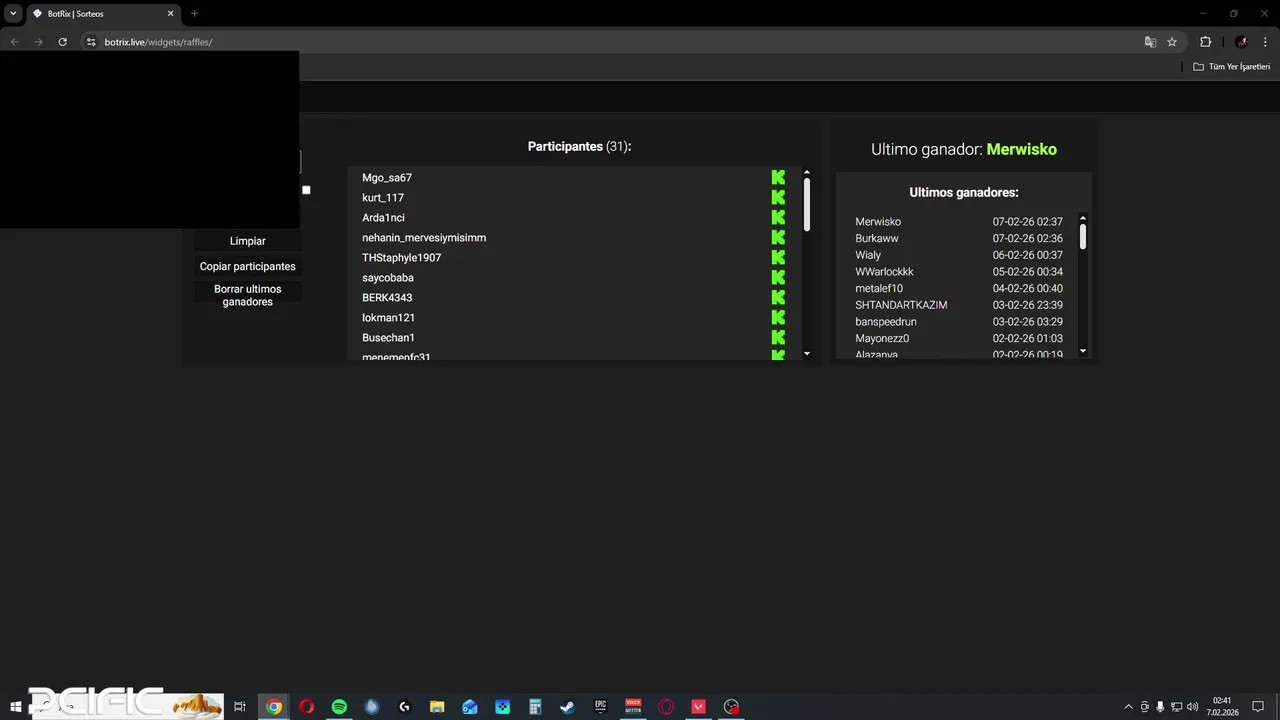Screen dimensions: 1280x720
Task: Click Burkaww in the winners list
Action: (x=877, y=239)
